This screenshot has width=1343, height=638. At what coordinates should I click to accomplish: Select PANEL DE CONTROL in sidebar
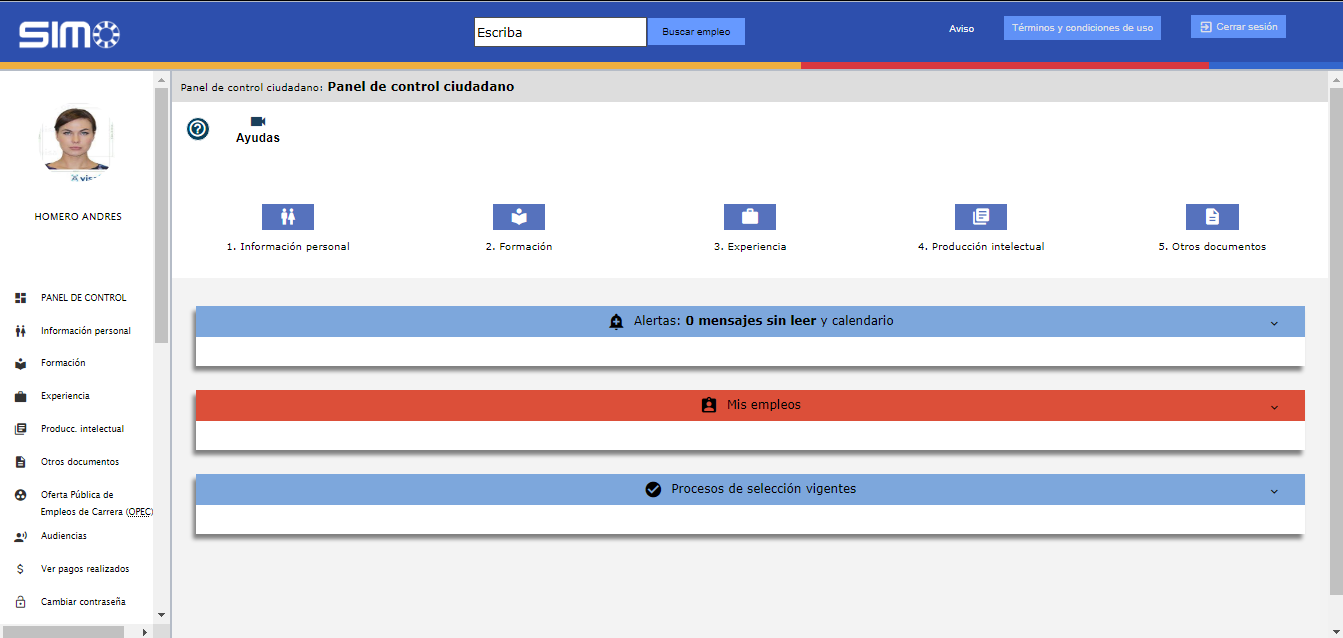[83, 298]
